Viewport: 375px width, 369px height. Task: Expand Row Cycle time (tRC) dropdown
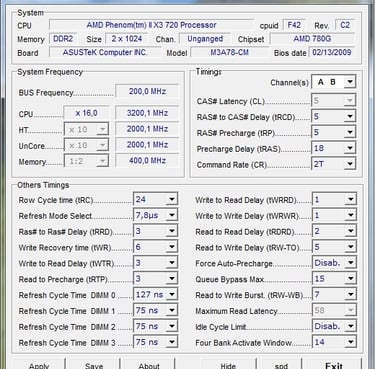155,199
